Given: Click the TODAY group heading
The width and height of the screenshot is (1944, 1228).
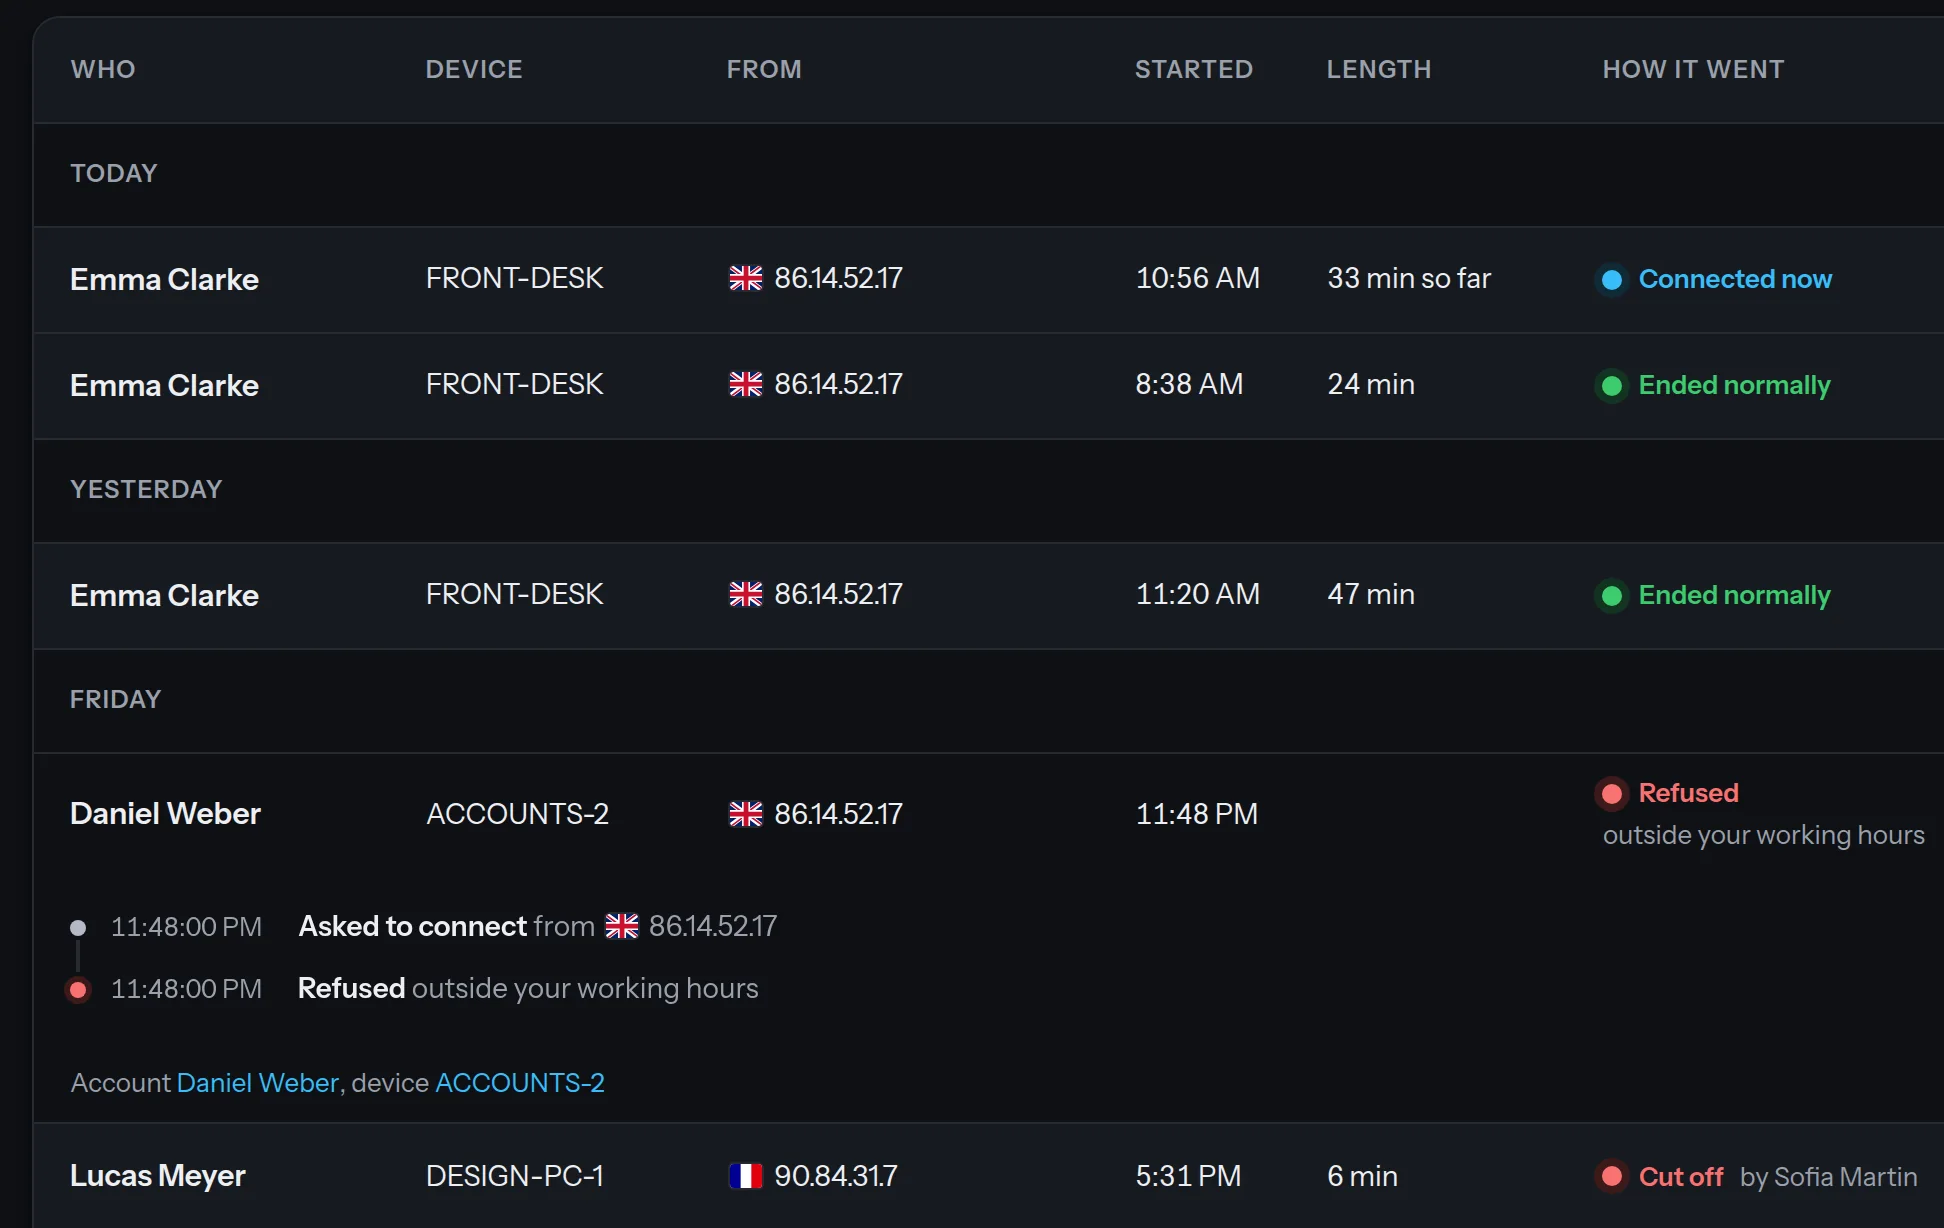Looking at the screenshot, I should (114, 173).
